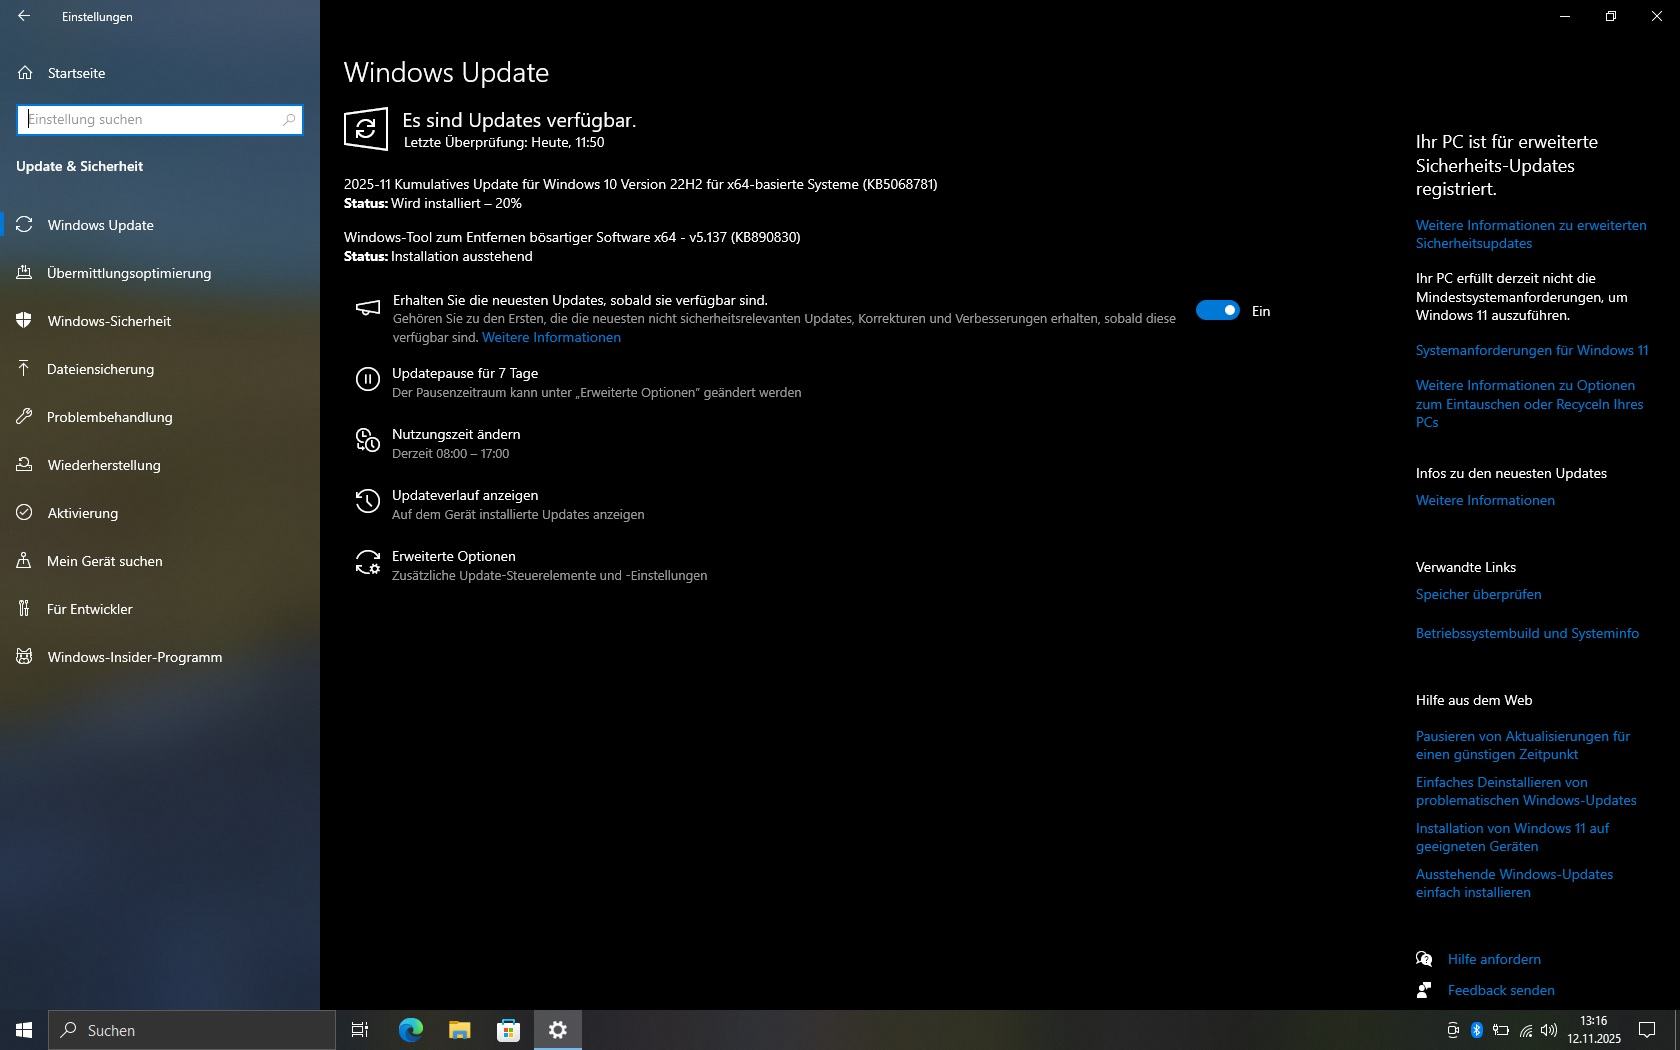The width and height of the screenshot is (1680, 1050).
Task: Click the Windows-Insider-Programm cat icon
Action: 25,657
